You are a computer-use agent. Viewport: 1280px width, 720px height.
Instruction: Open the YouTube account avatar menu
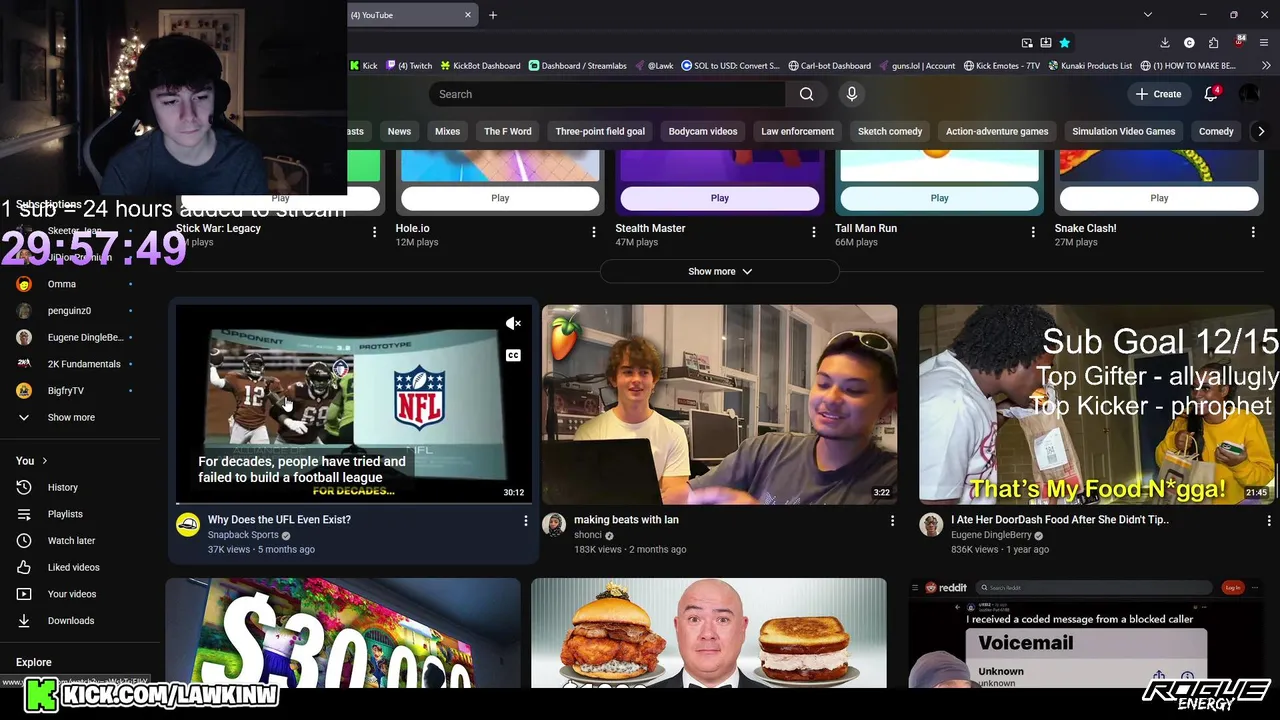(1249, 94)
